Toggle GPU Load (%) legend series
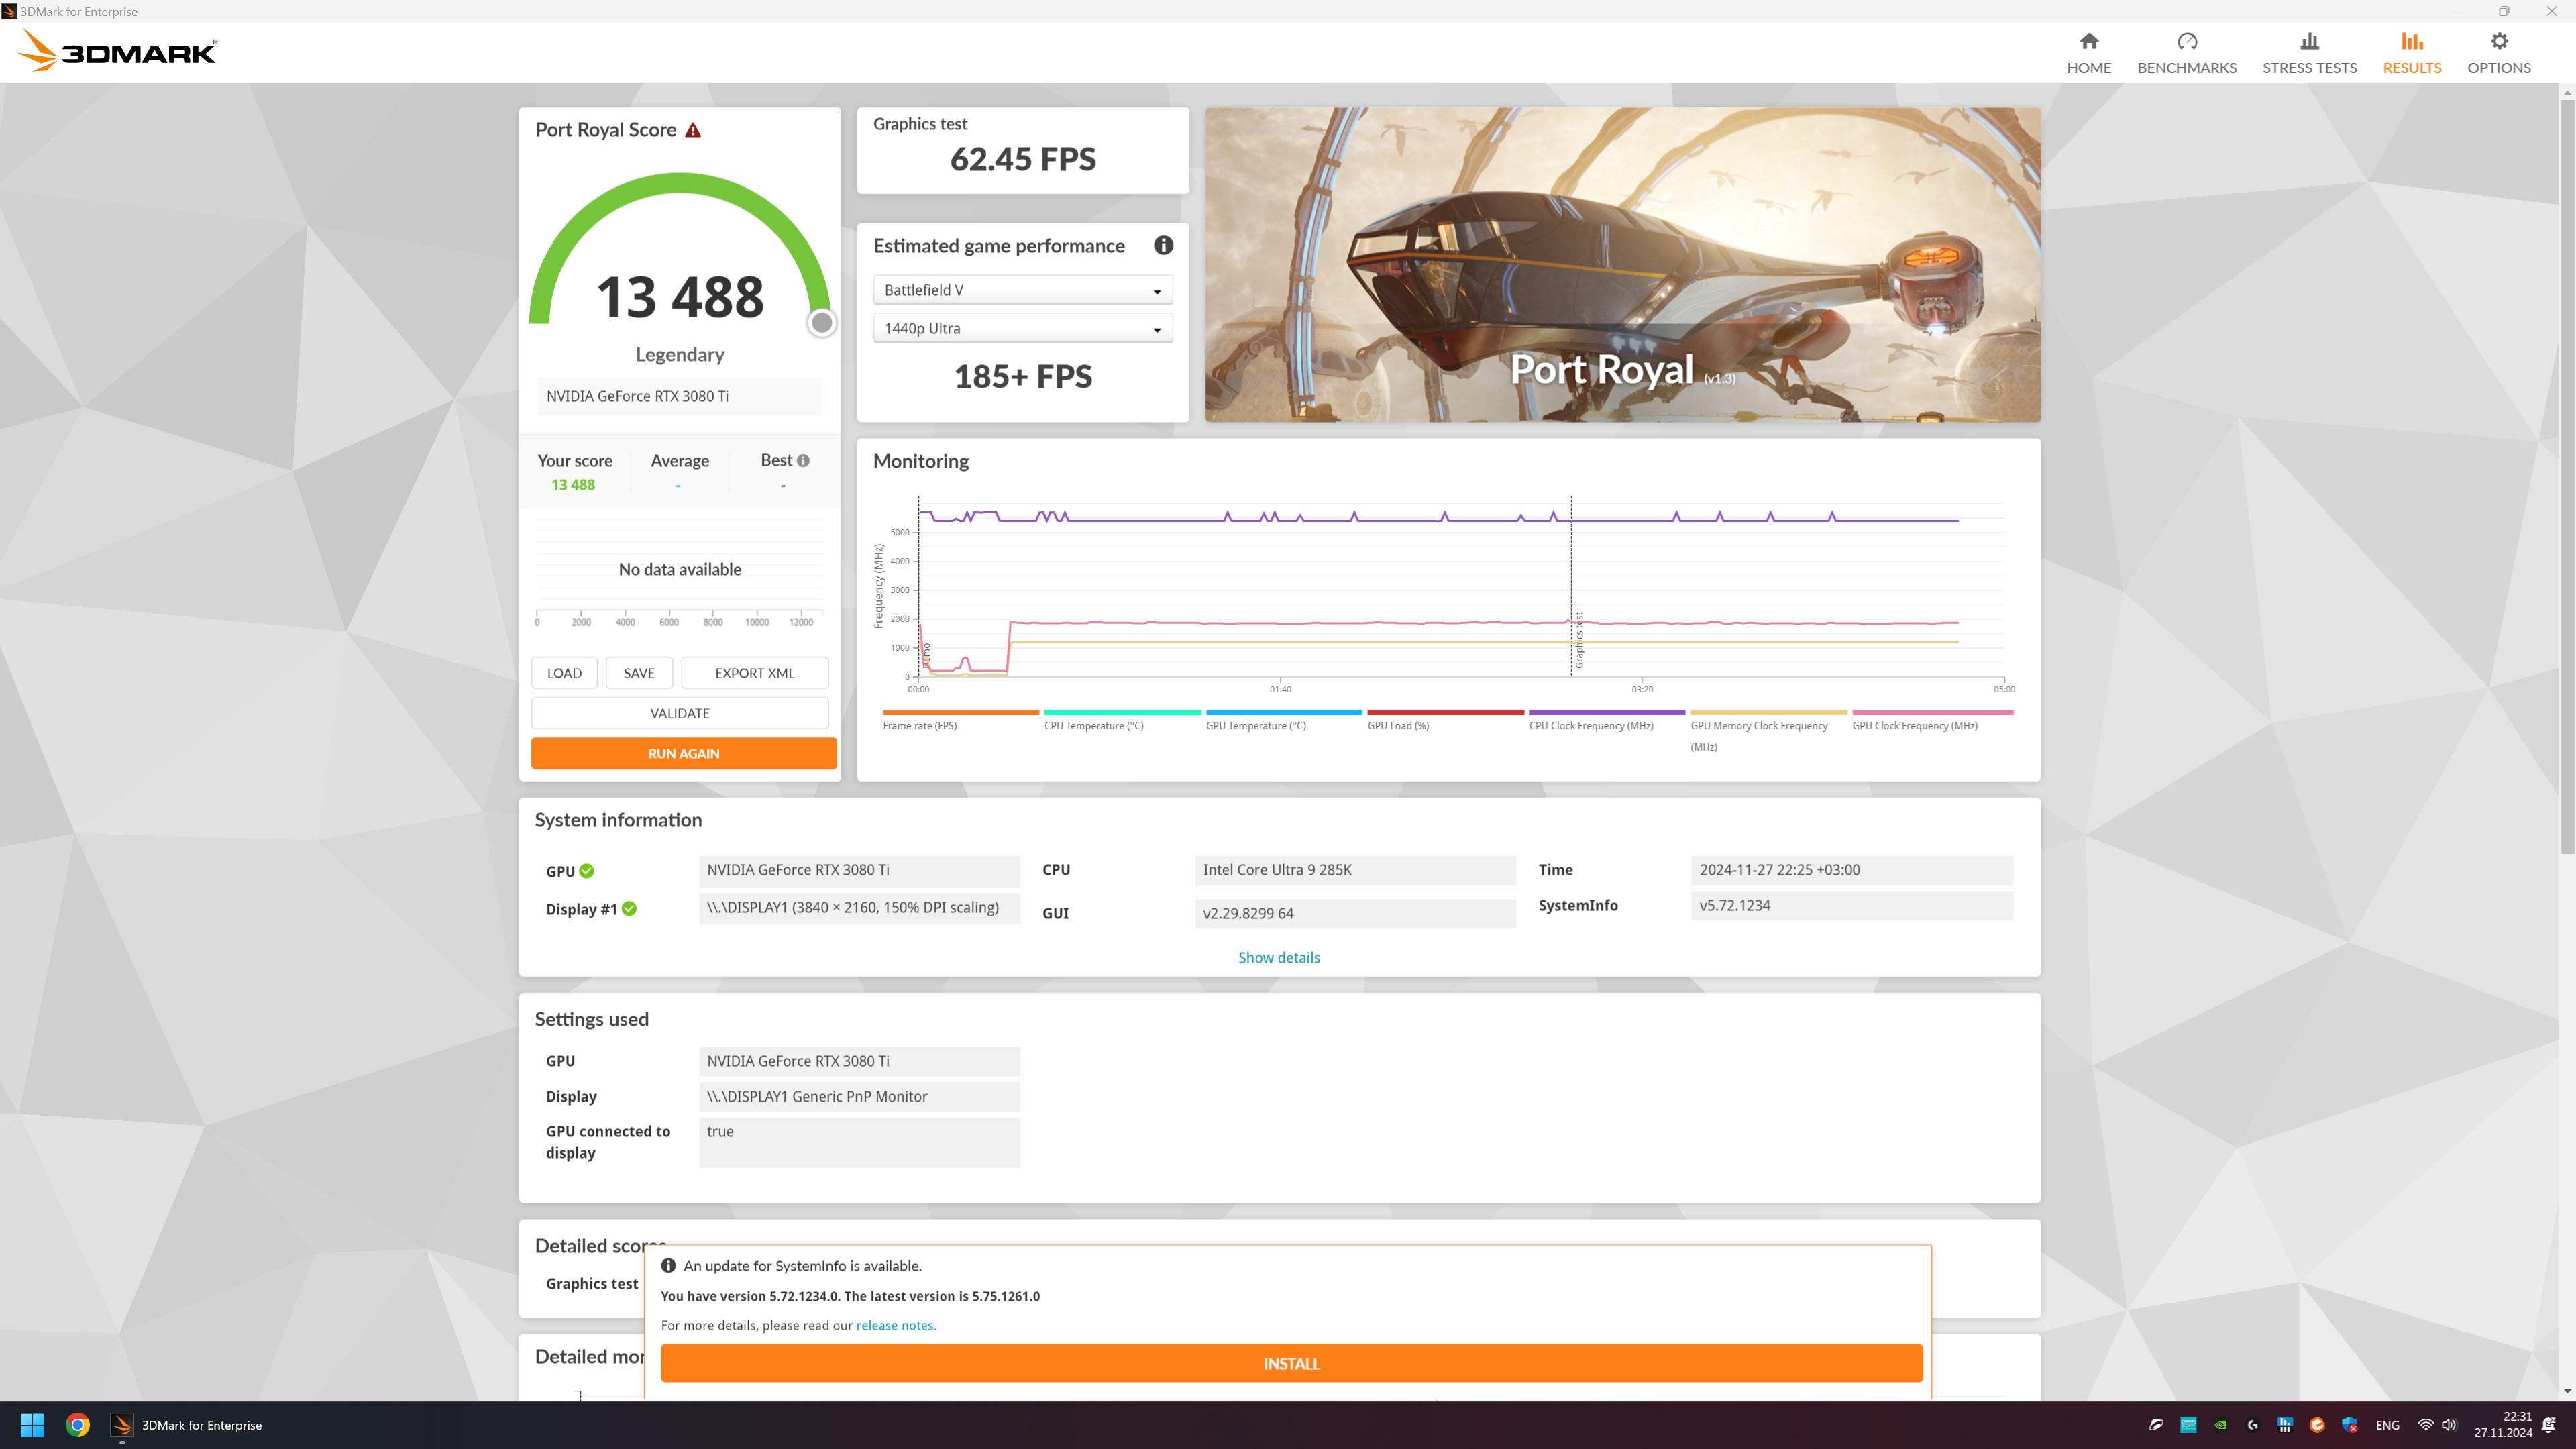The height and width of the screenshot is (1449, 2576). (1397, 725)
